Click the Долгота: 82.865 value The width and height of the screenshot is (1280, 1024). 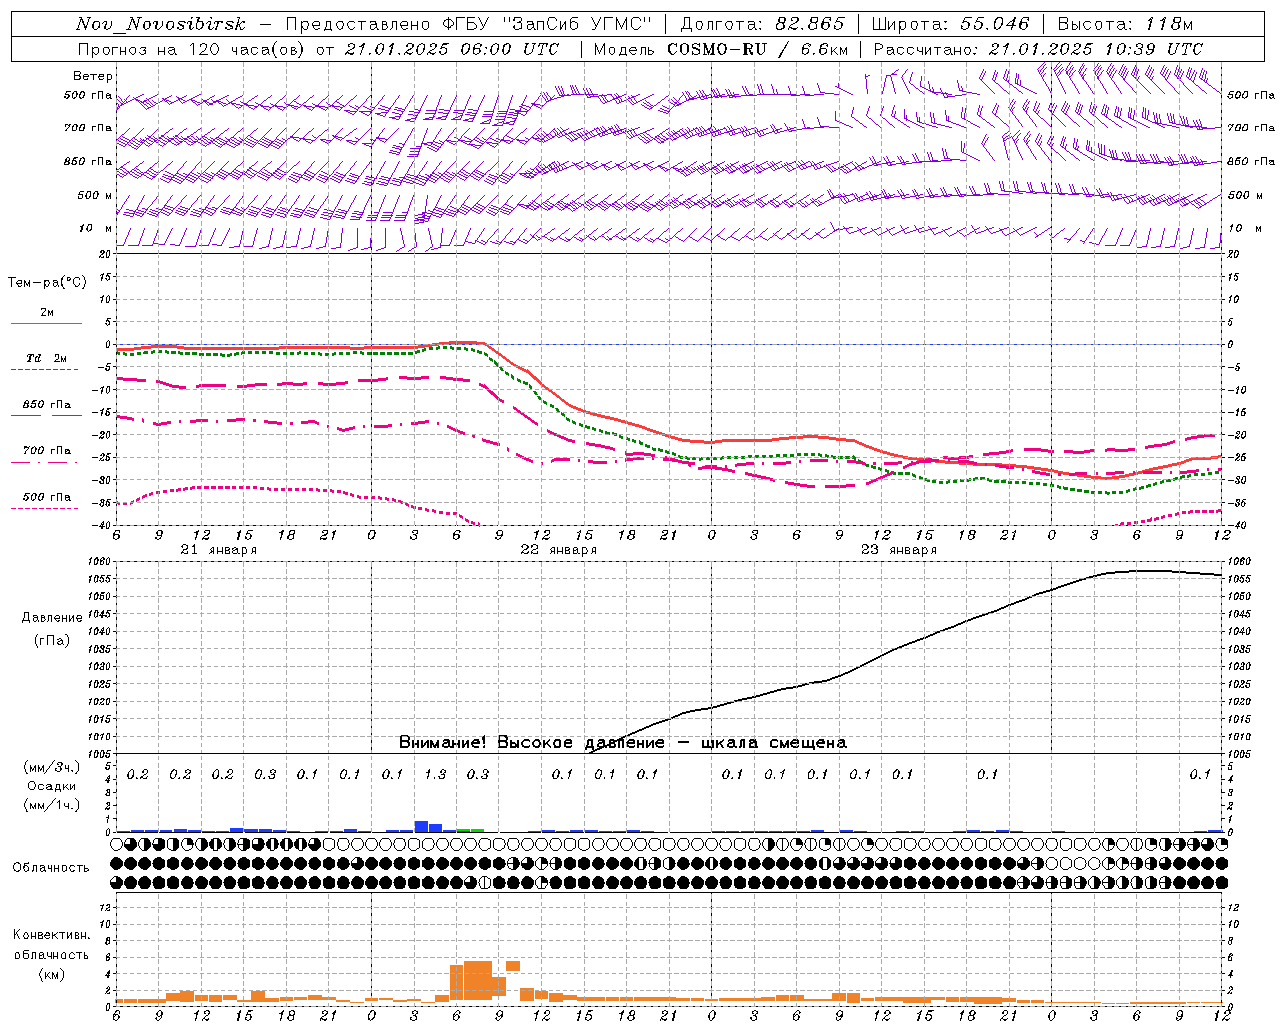point(762,24)
